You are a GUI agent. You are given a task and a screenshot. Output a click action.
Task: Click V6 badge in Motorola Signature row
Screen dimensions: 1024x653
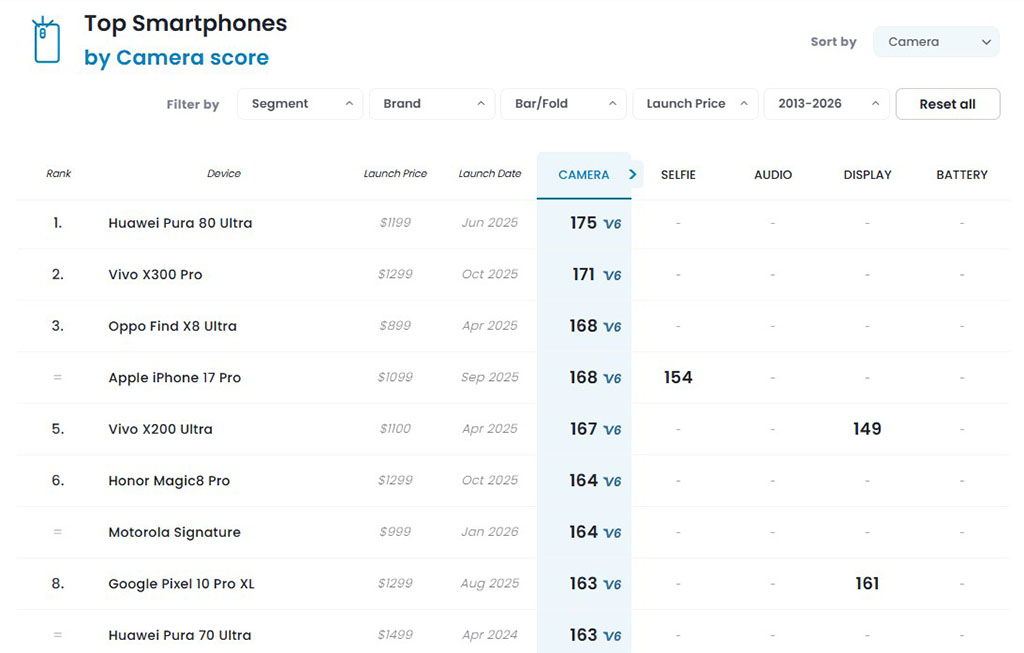click(x=612, y=533)
